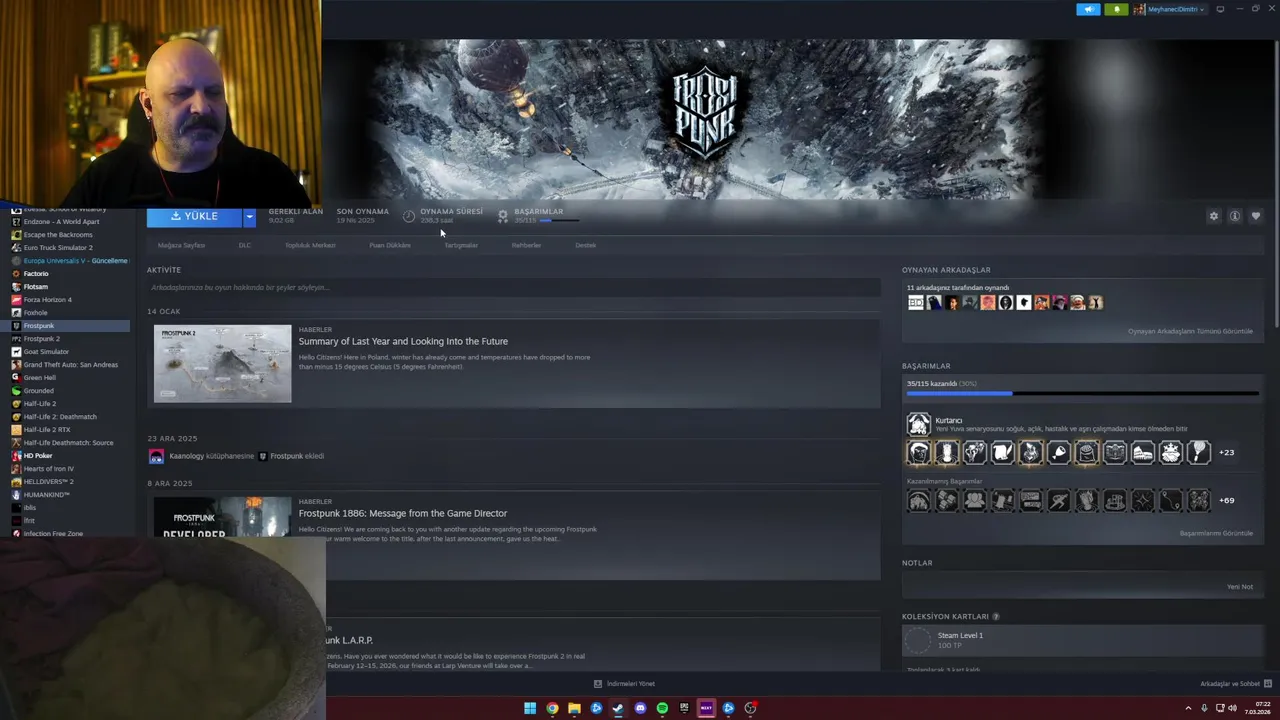Open the Rehberler tab
1280x720 pixels.
pos(526,245)
